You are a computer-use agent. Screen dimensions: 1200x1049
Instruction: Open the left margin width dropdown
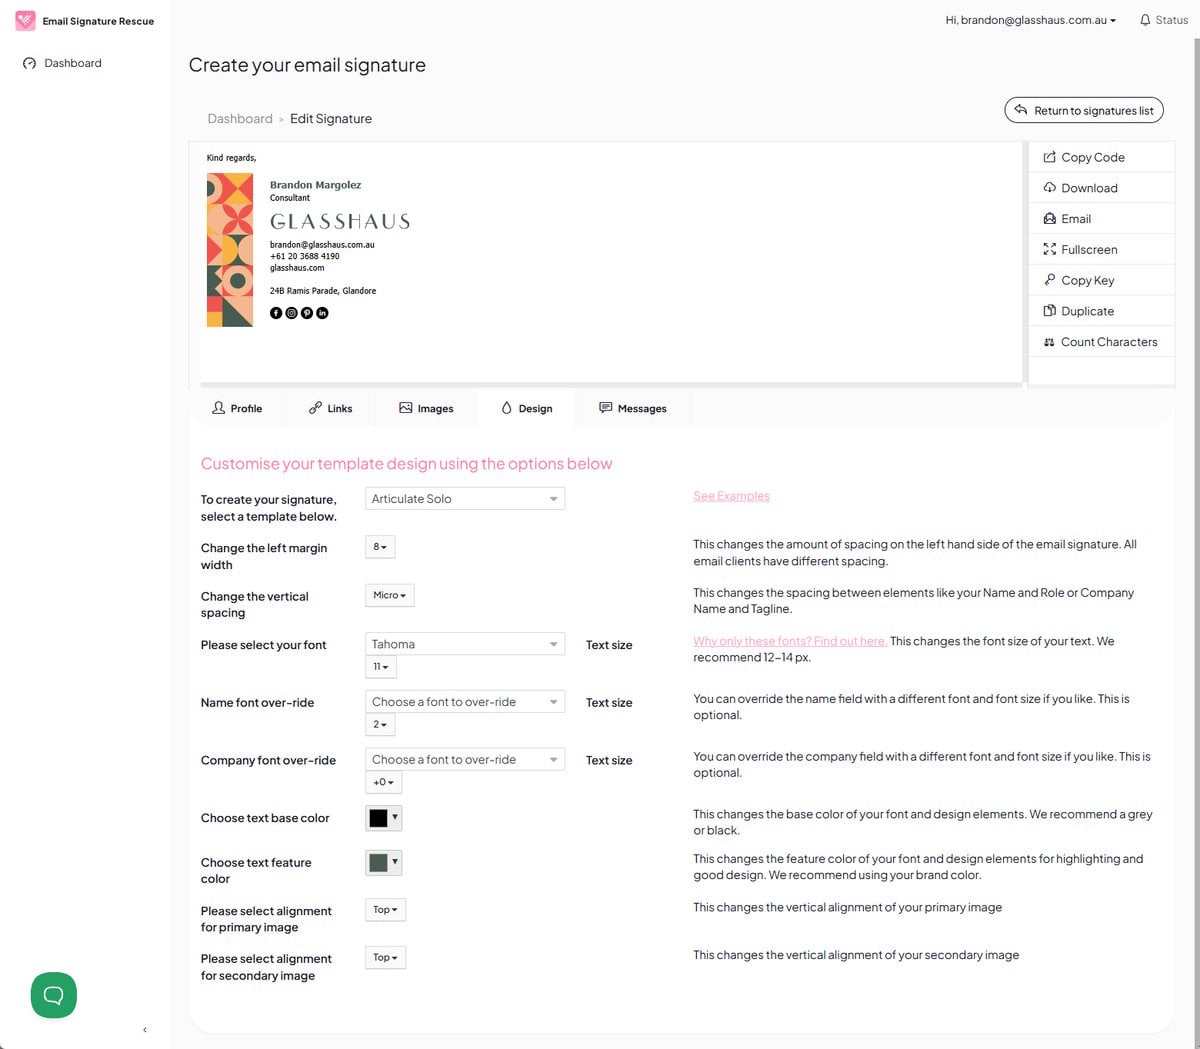(x=380, y=547)
